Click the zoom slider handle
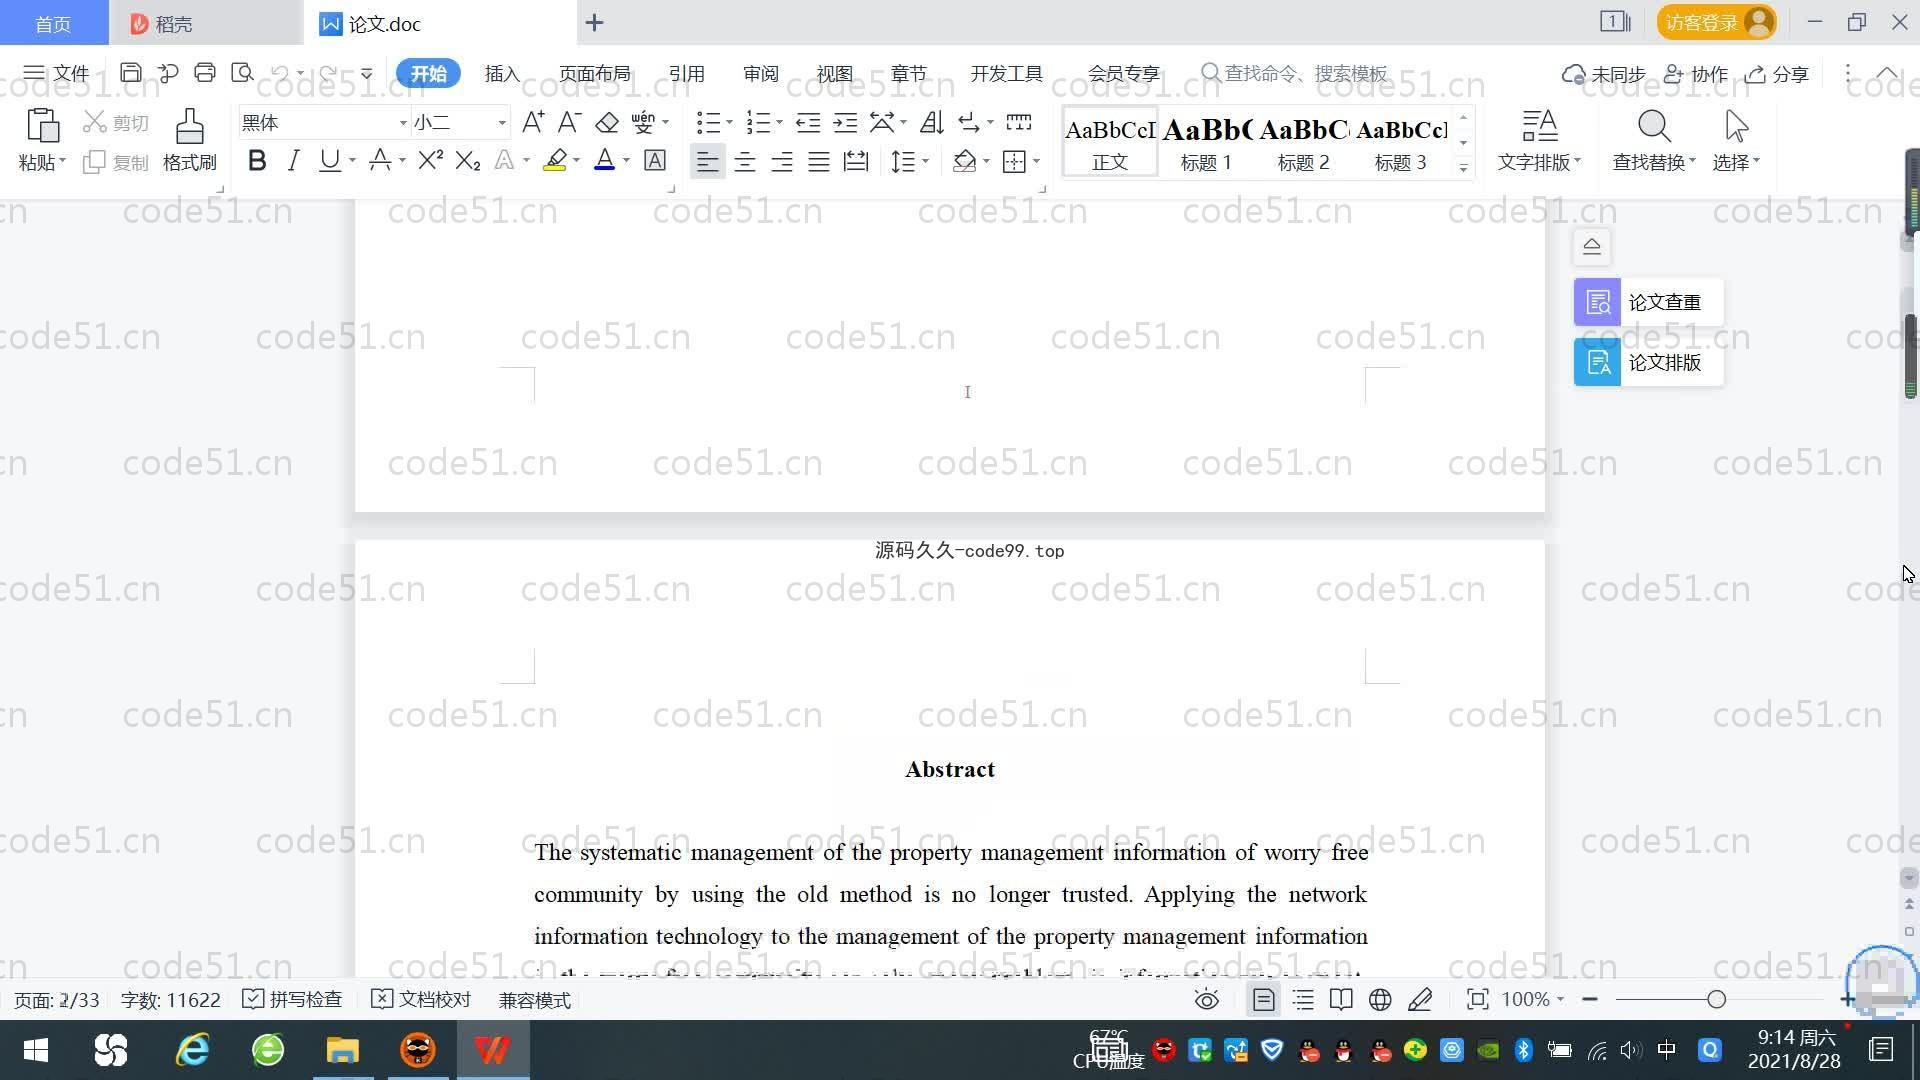This screenshot has height=1080, width=1920. coord(1716,999)
